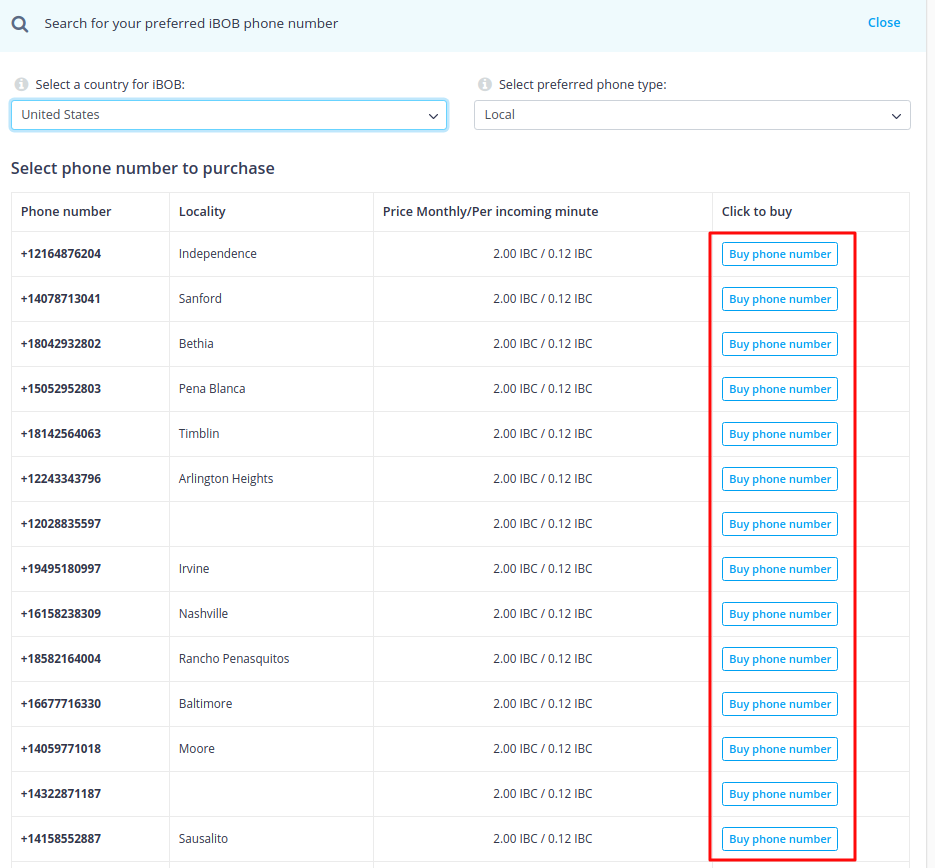Purchase the Nashville phone number

(780, 614)
